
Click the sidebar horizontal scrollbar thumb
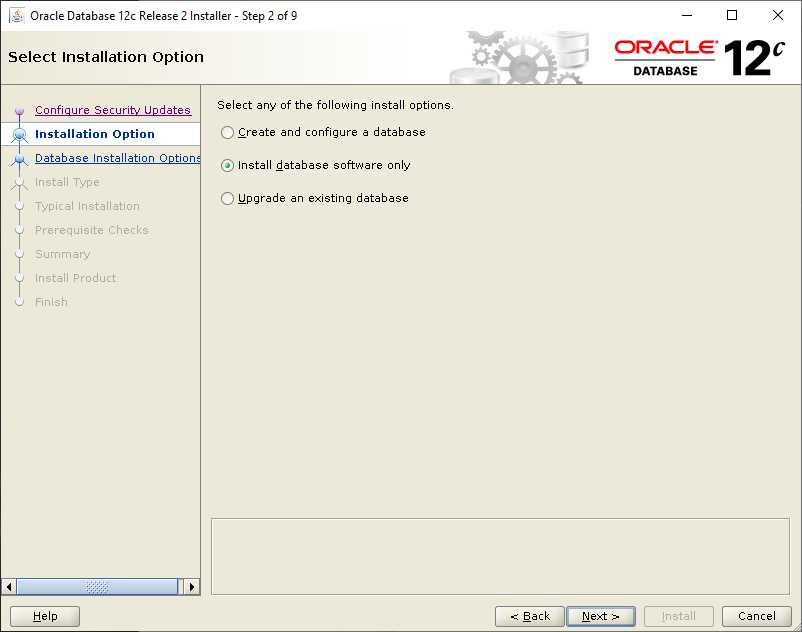97,586
